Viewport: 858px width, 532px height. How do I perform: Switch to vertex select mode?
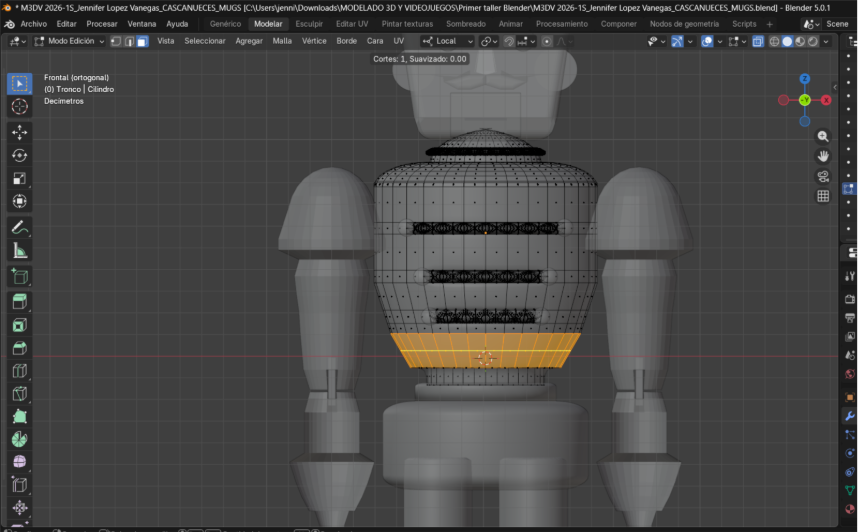click(x=116, y=41)
